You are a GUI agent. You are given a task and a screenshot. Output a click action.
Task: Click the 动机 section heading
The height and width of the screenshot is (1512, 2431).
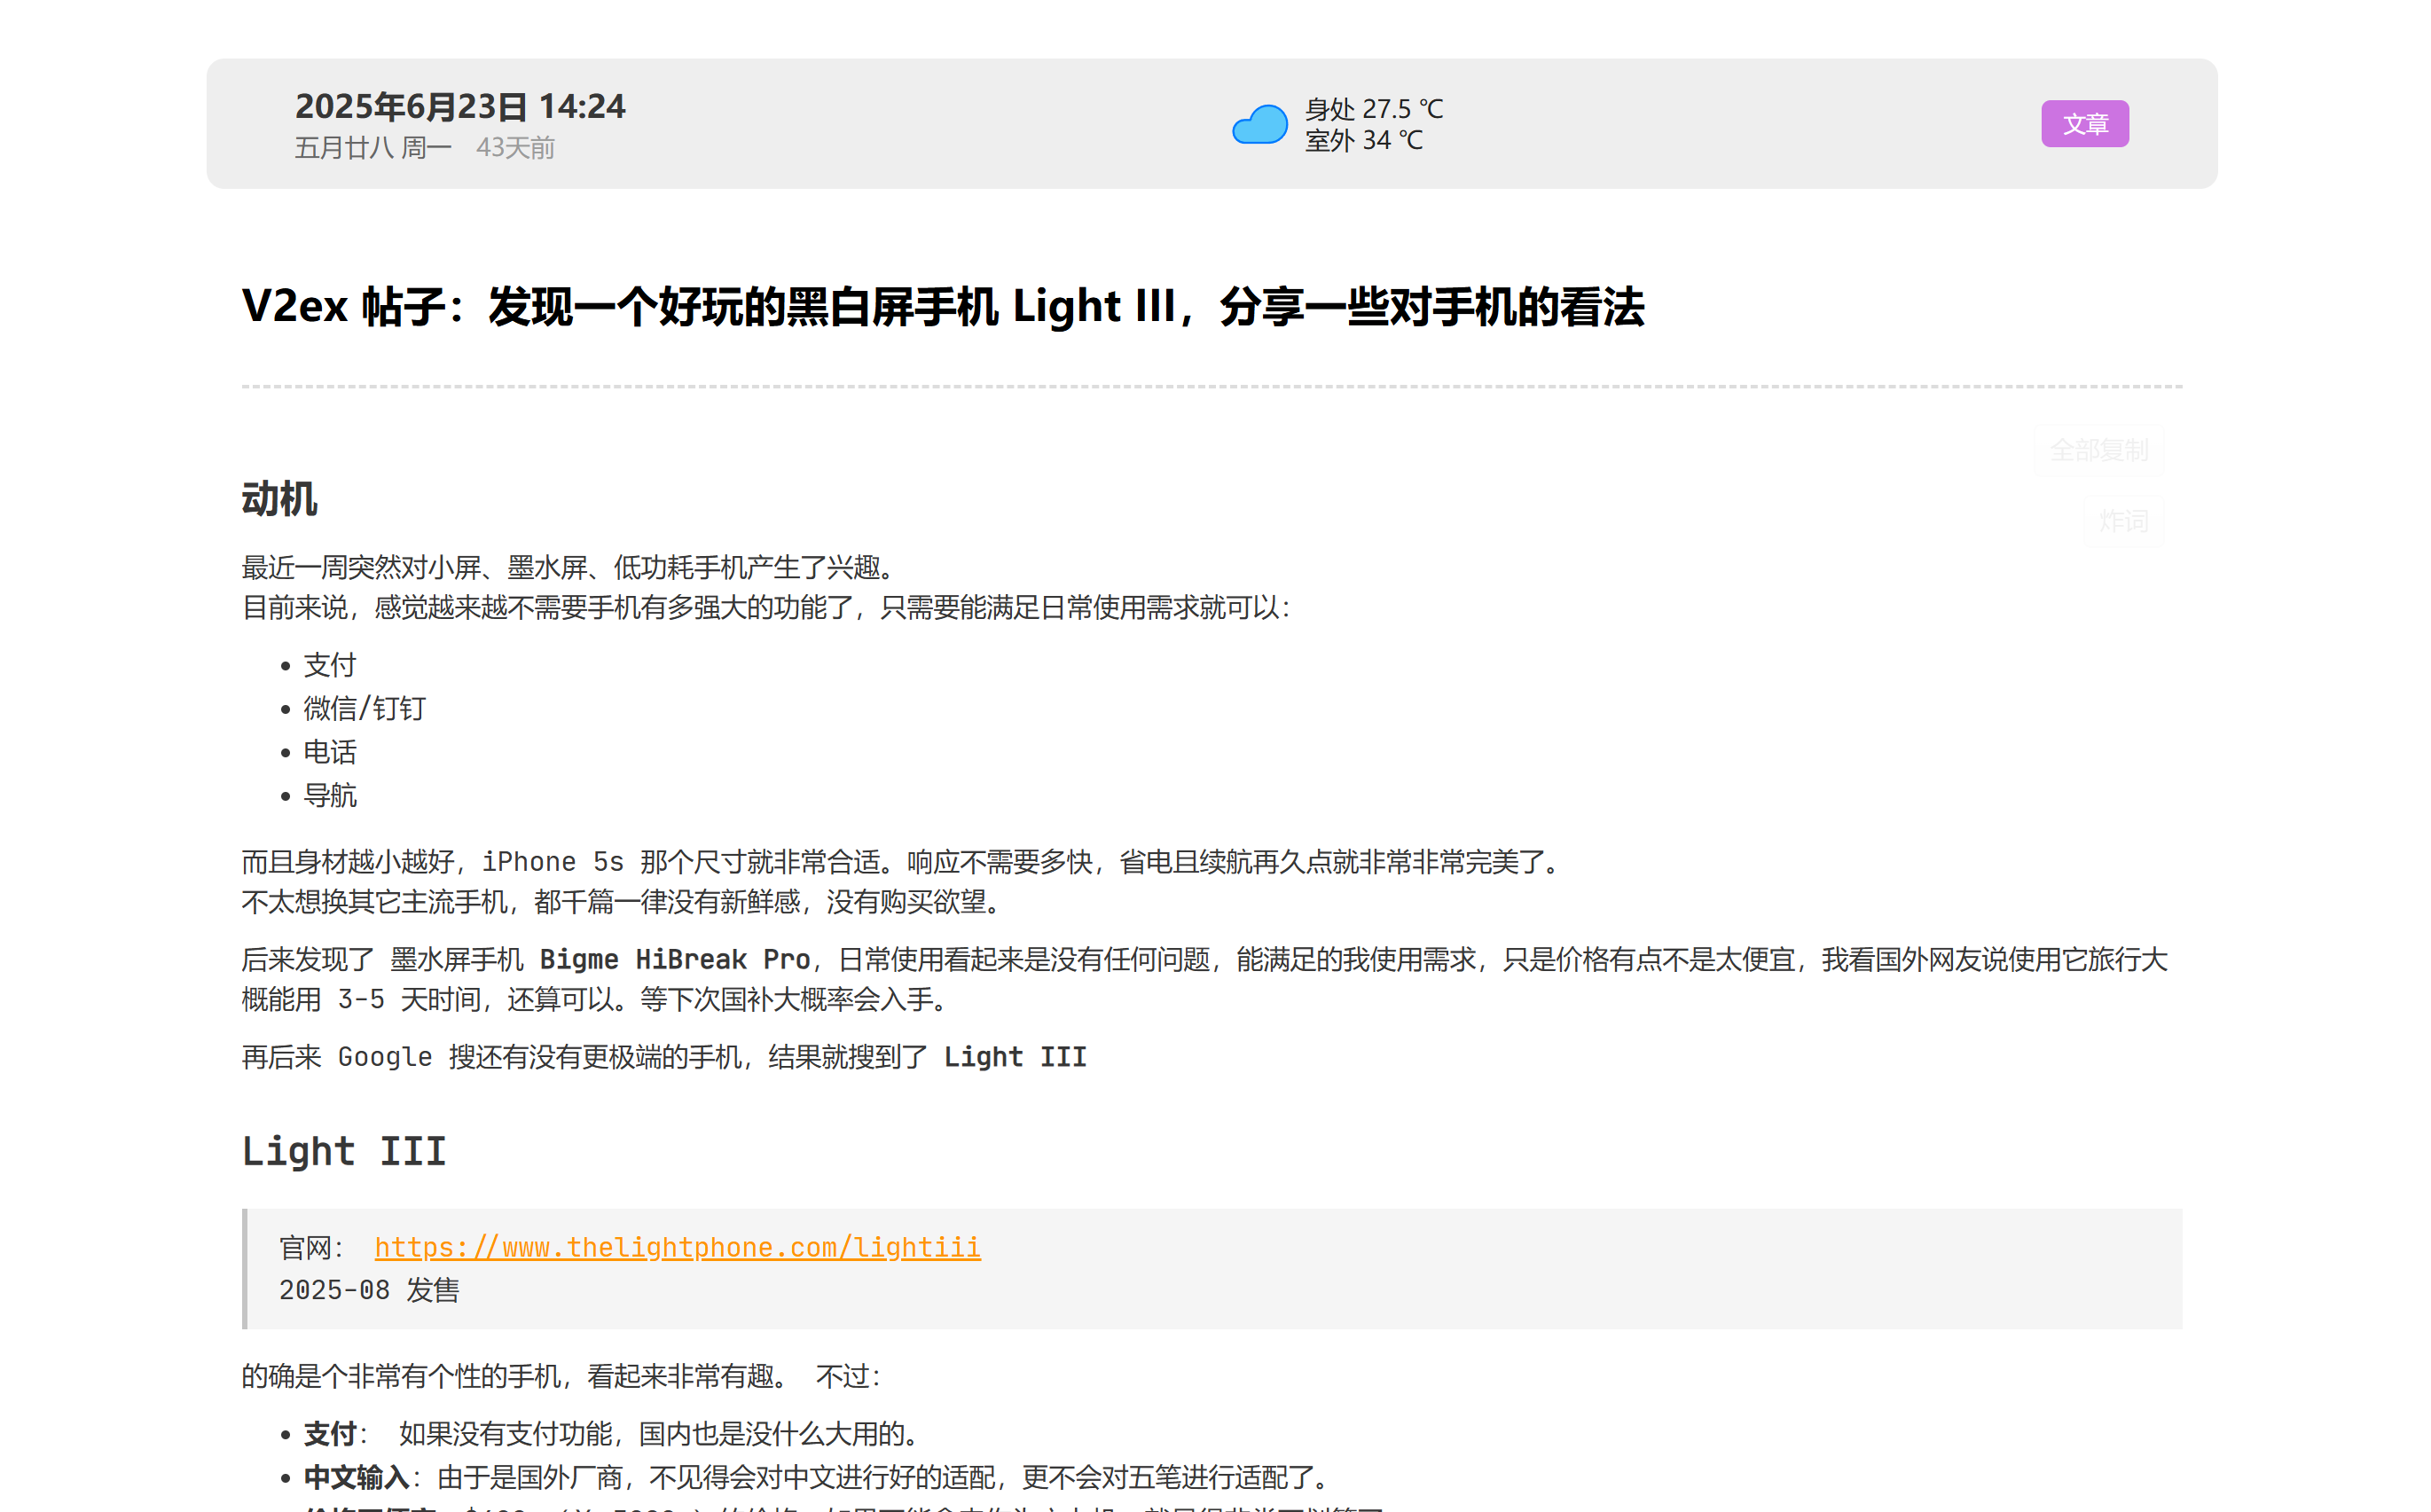279,499
